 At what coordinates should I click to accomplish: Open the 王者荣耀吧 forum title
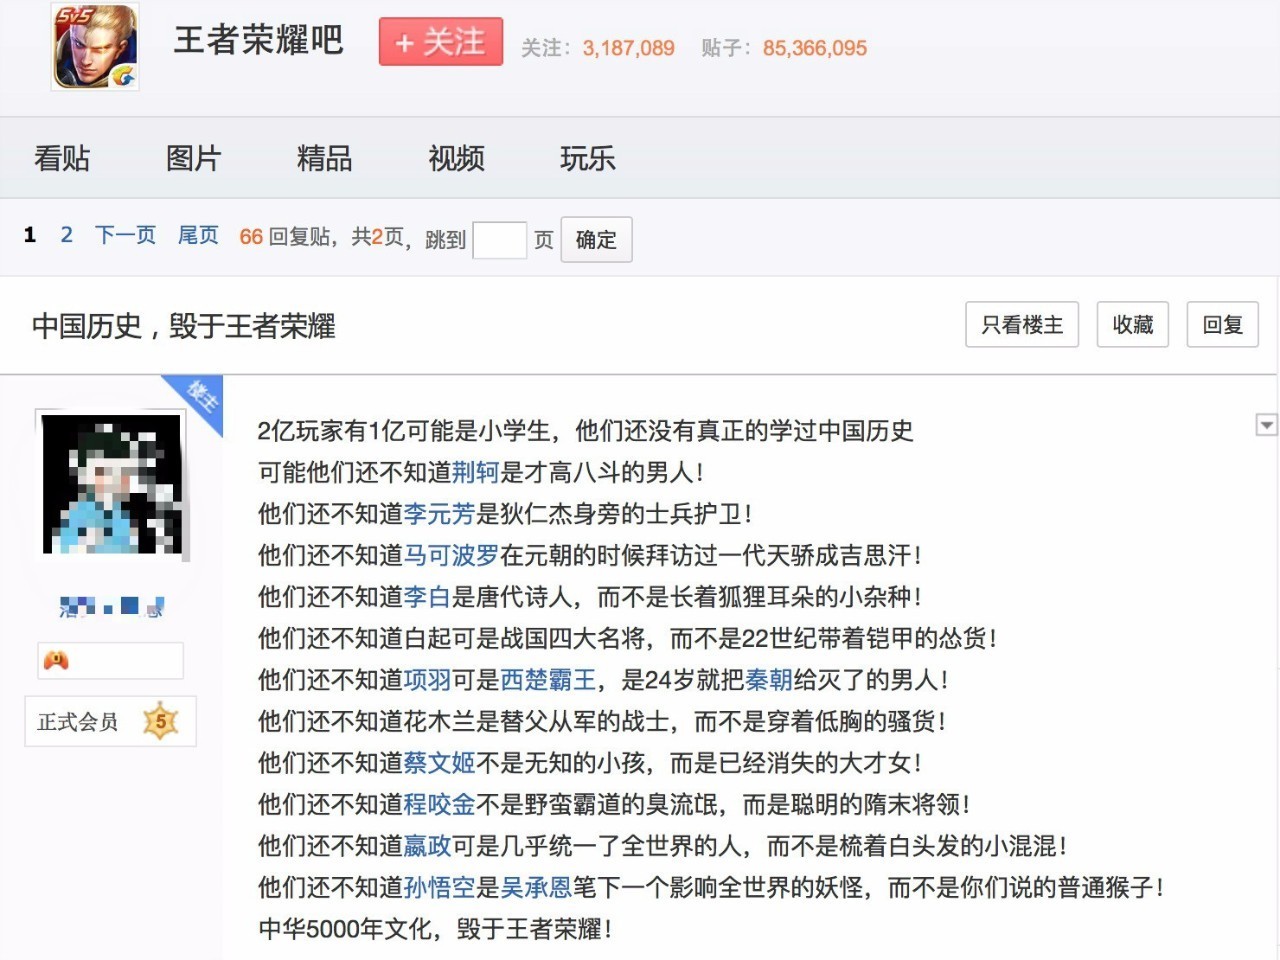[258, 40]
